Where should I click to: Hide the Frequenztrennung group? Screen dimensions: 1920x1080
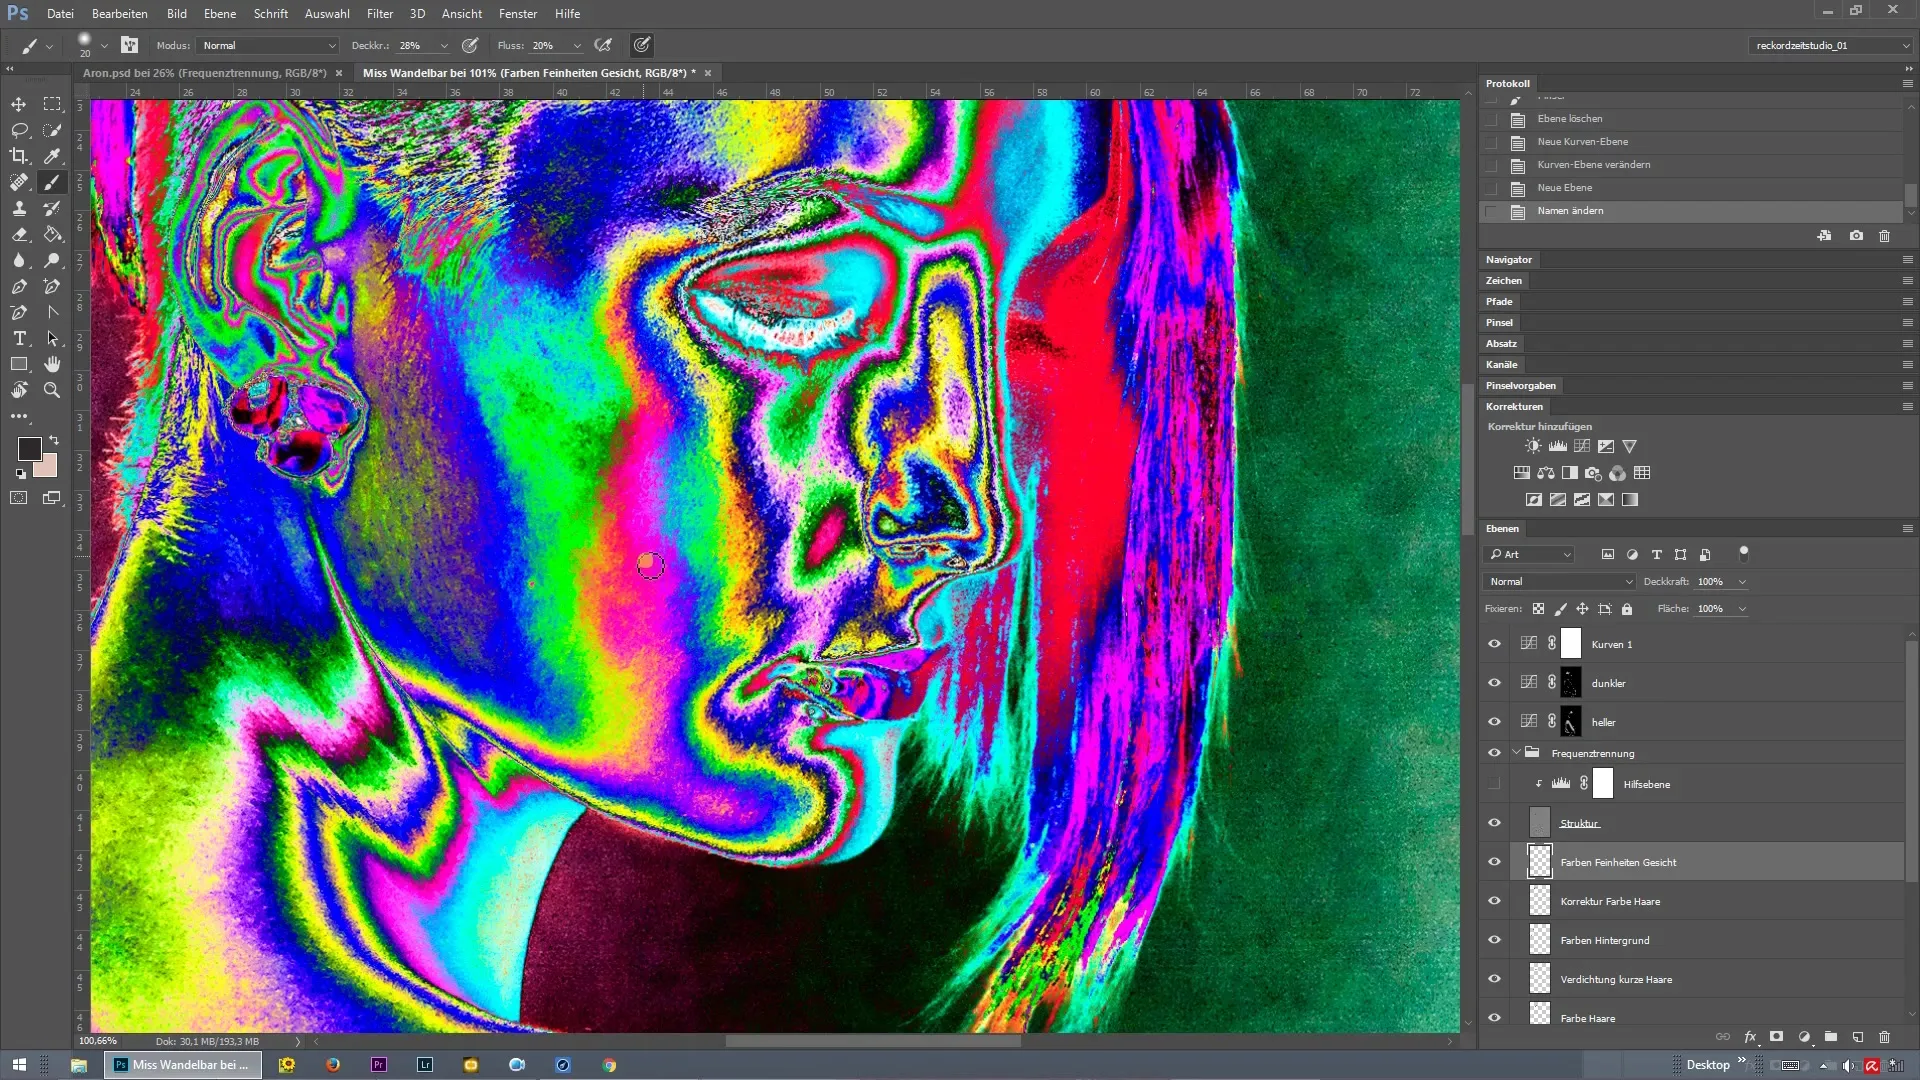coord(1494,753)
